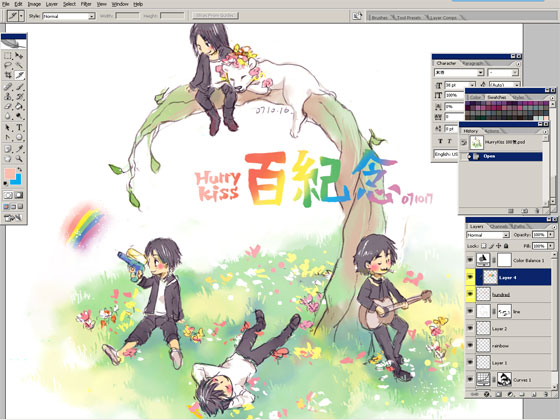Screen dimensions: 560x420
Task: Select the Paint Bucket tool
Action: (19, 106)
